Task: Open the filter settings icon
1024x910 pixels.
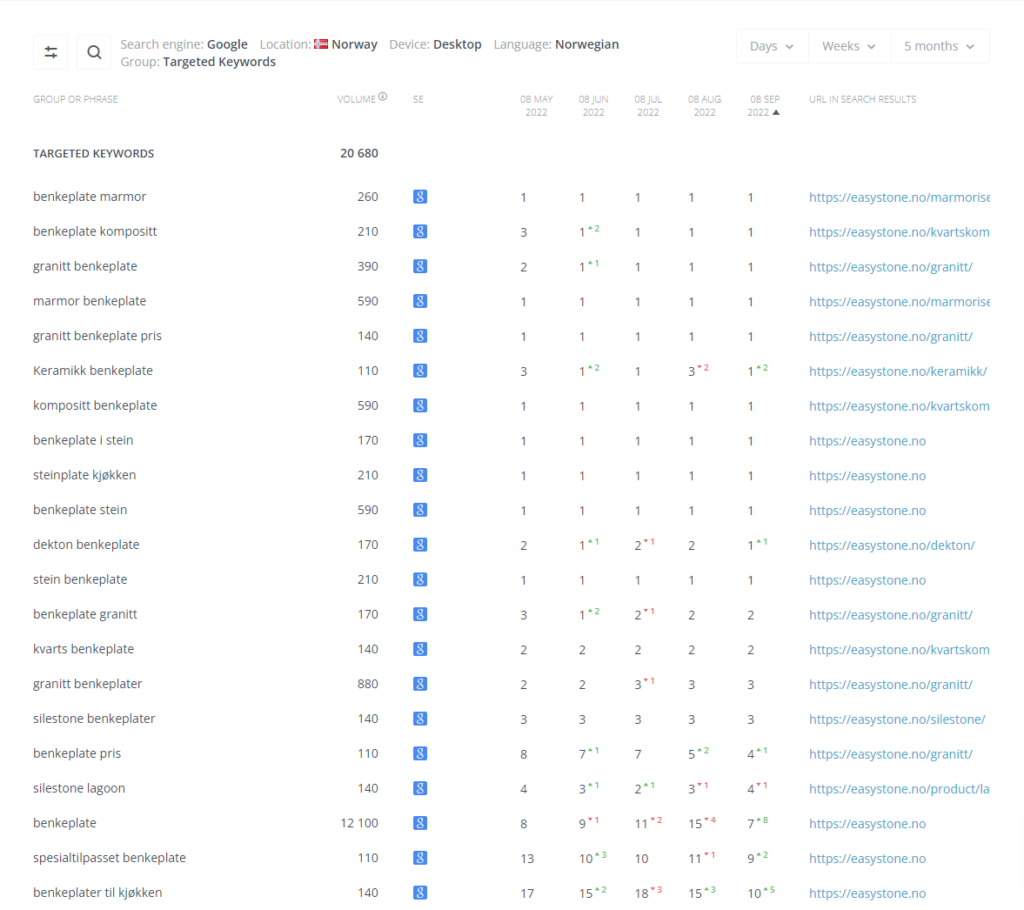Action: 51,52
